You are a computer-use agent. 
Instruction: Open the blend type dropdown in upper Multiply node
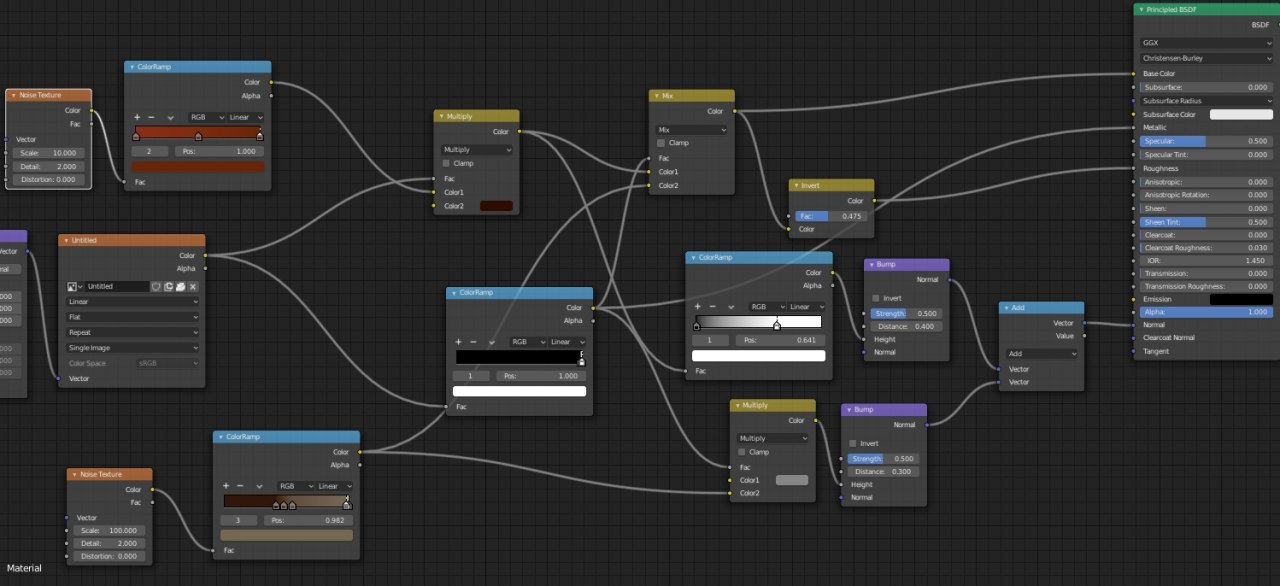[477, 149]
